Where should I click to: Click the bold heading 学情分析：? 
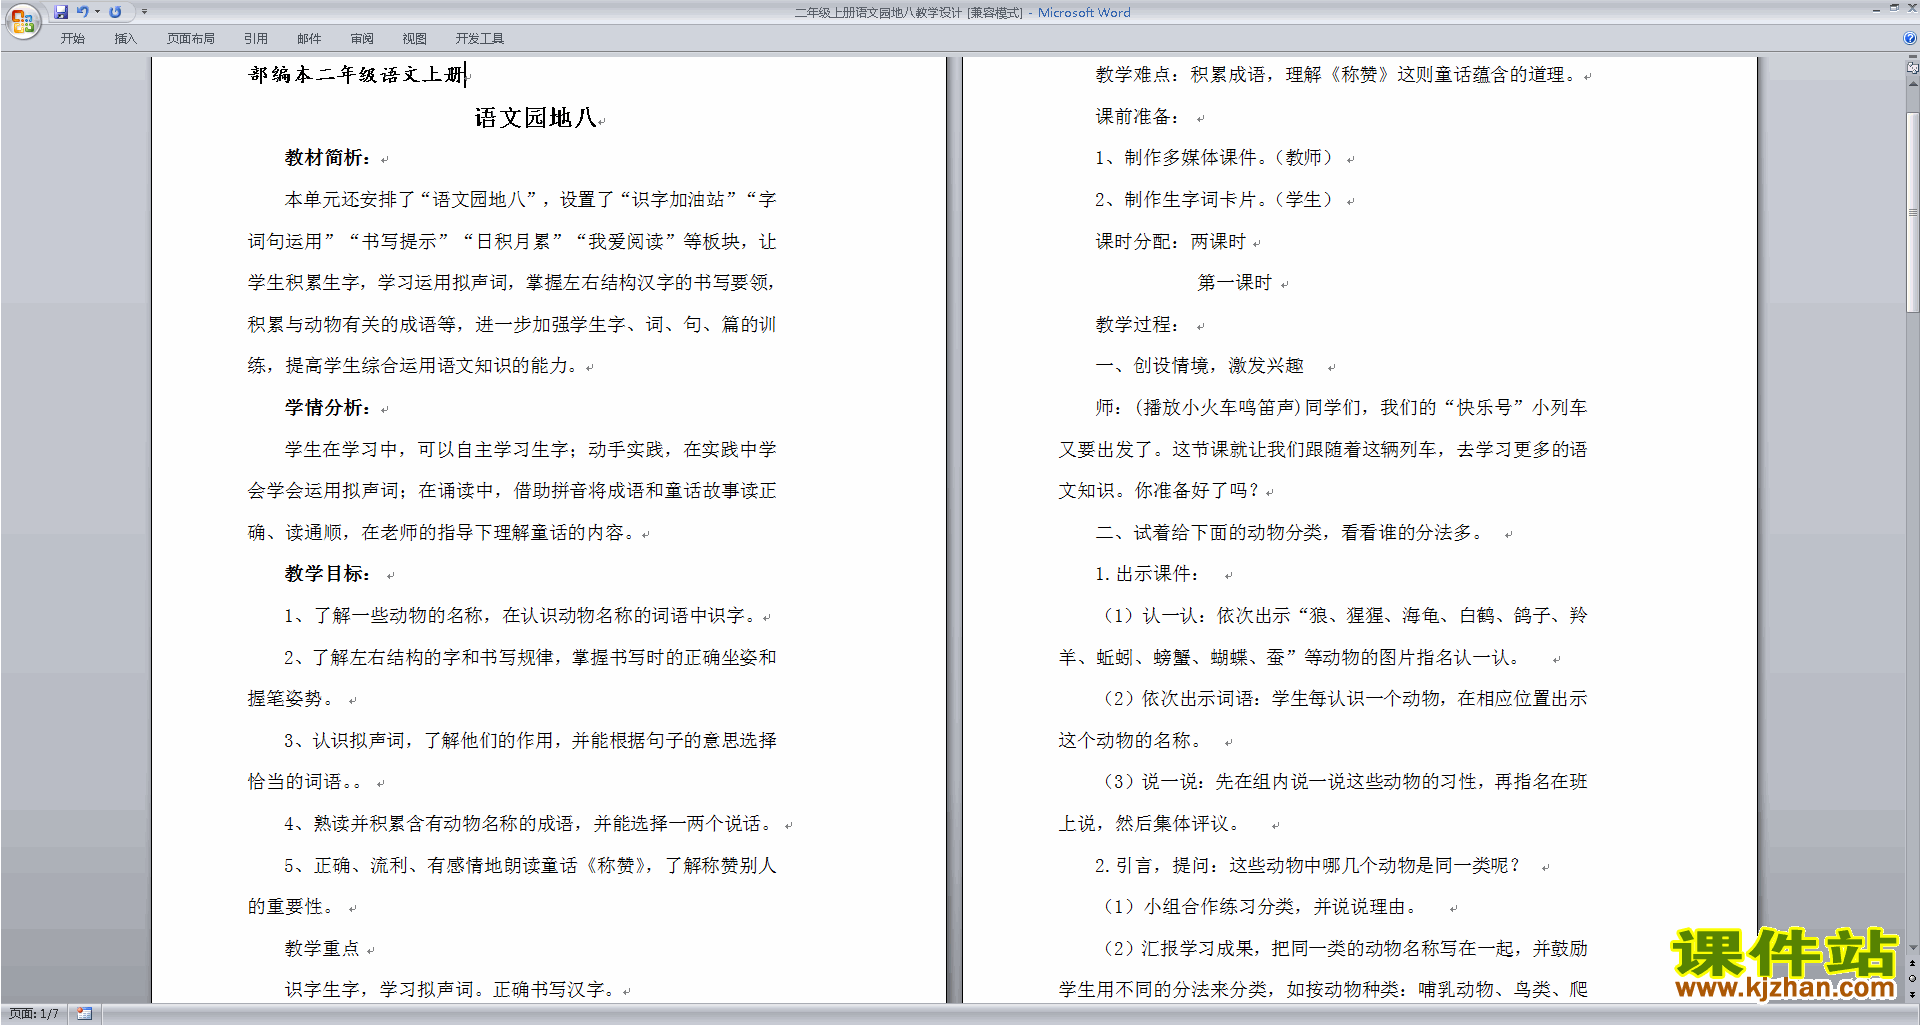coord(328,408)
